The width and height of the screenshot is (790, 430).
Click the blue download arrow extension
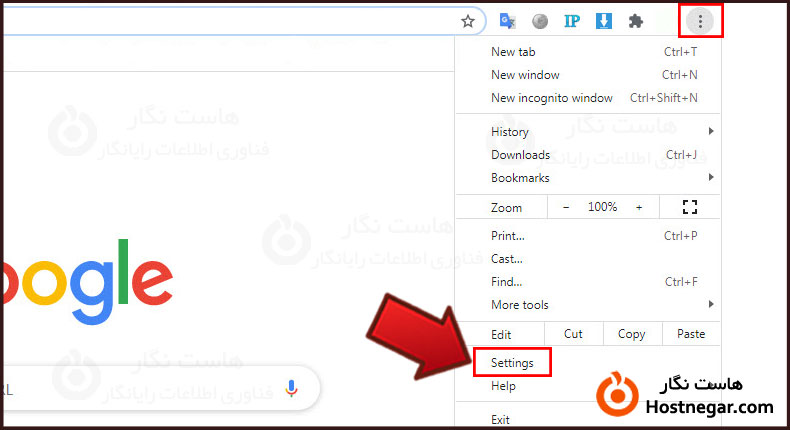pos(603,21)
